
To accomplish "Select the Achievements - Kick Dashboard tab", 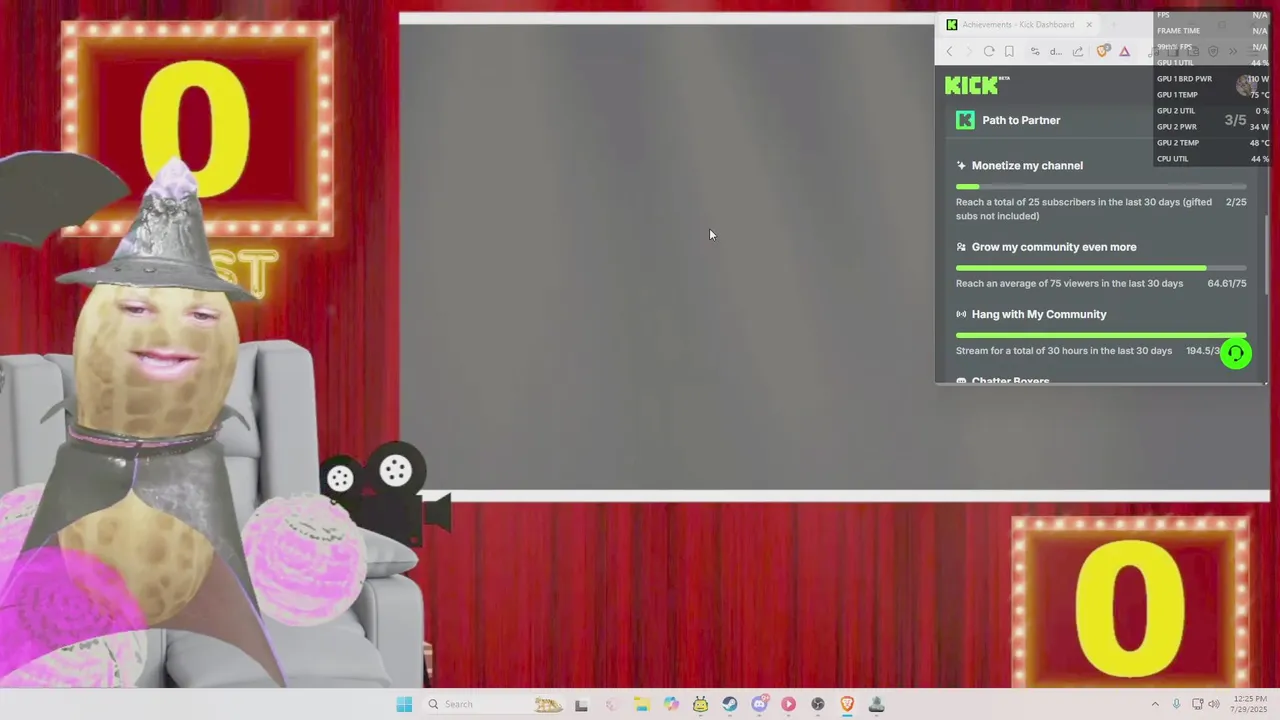I will coord(1020,24).
